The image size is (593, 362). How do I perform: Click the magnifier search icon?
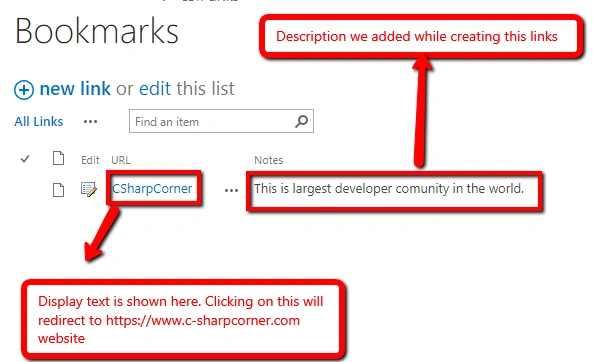(x=301, y=121)
